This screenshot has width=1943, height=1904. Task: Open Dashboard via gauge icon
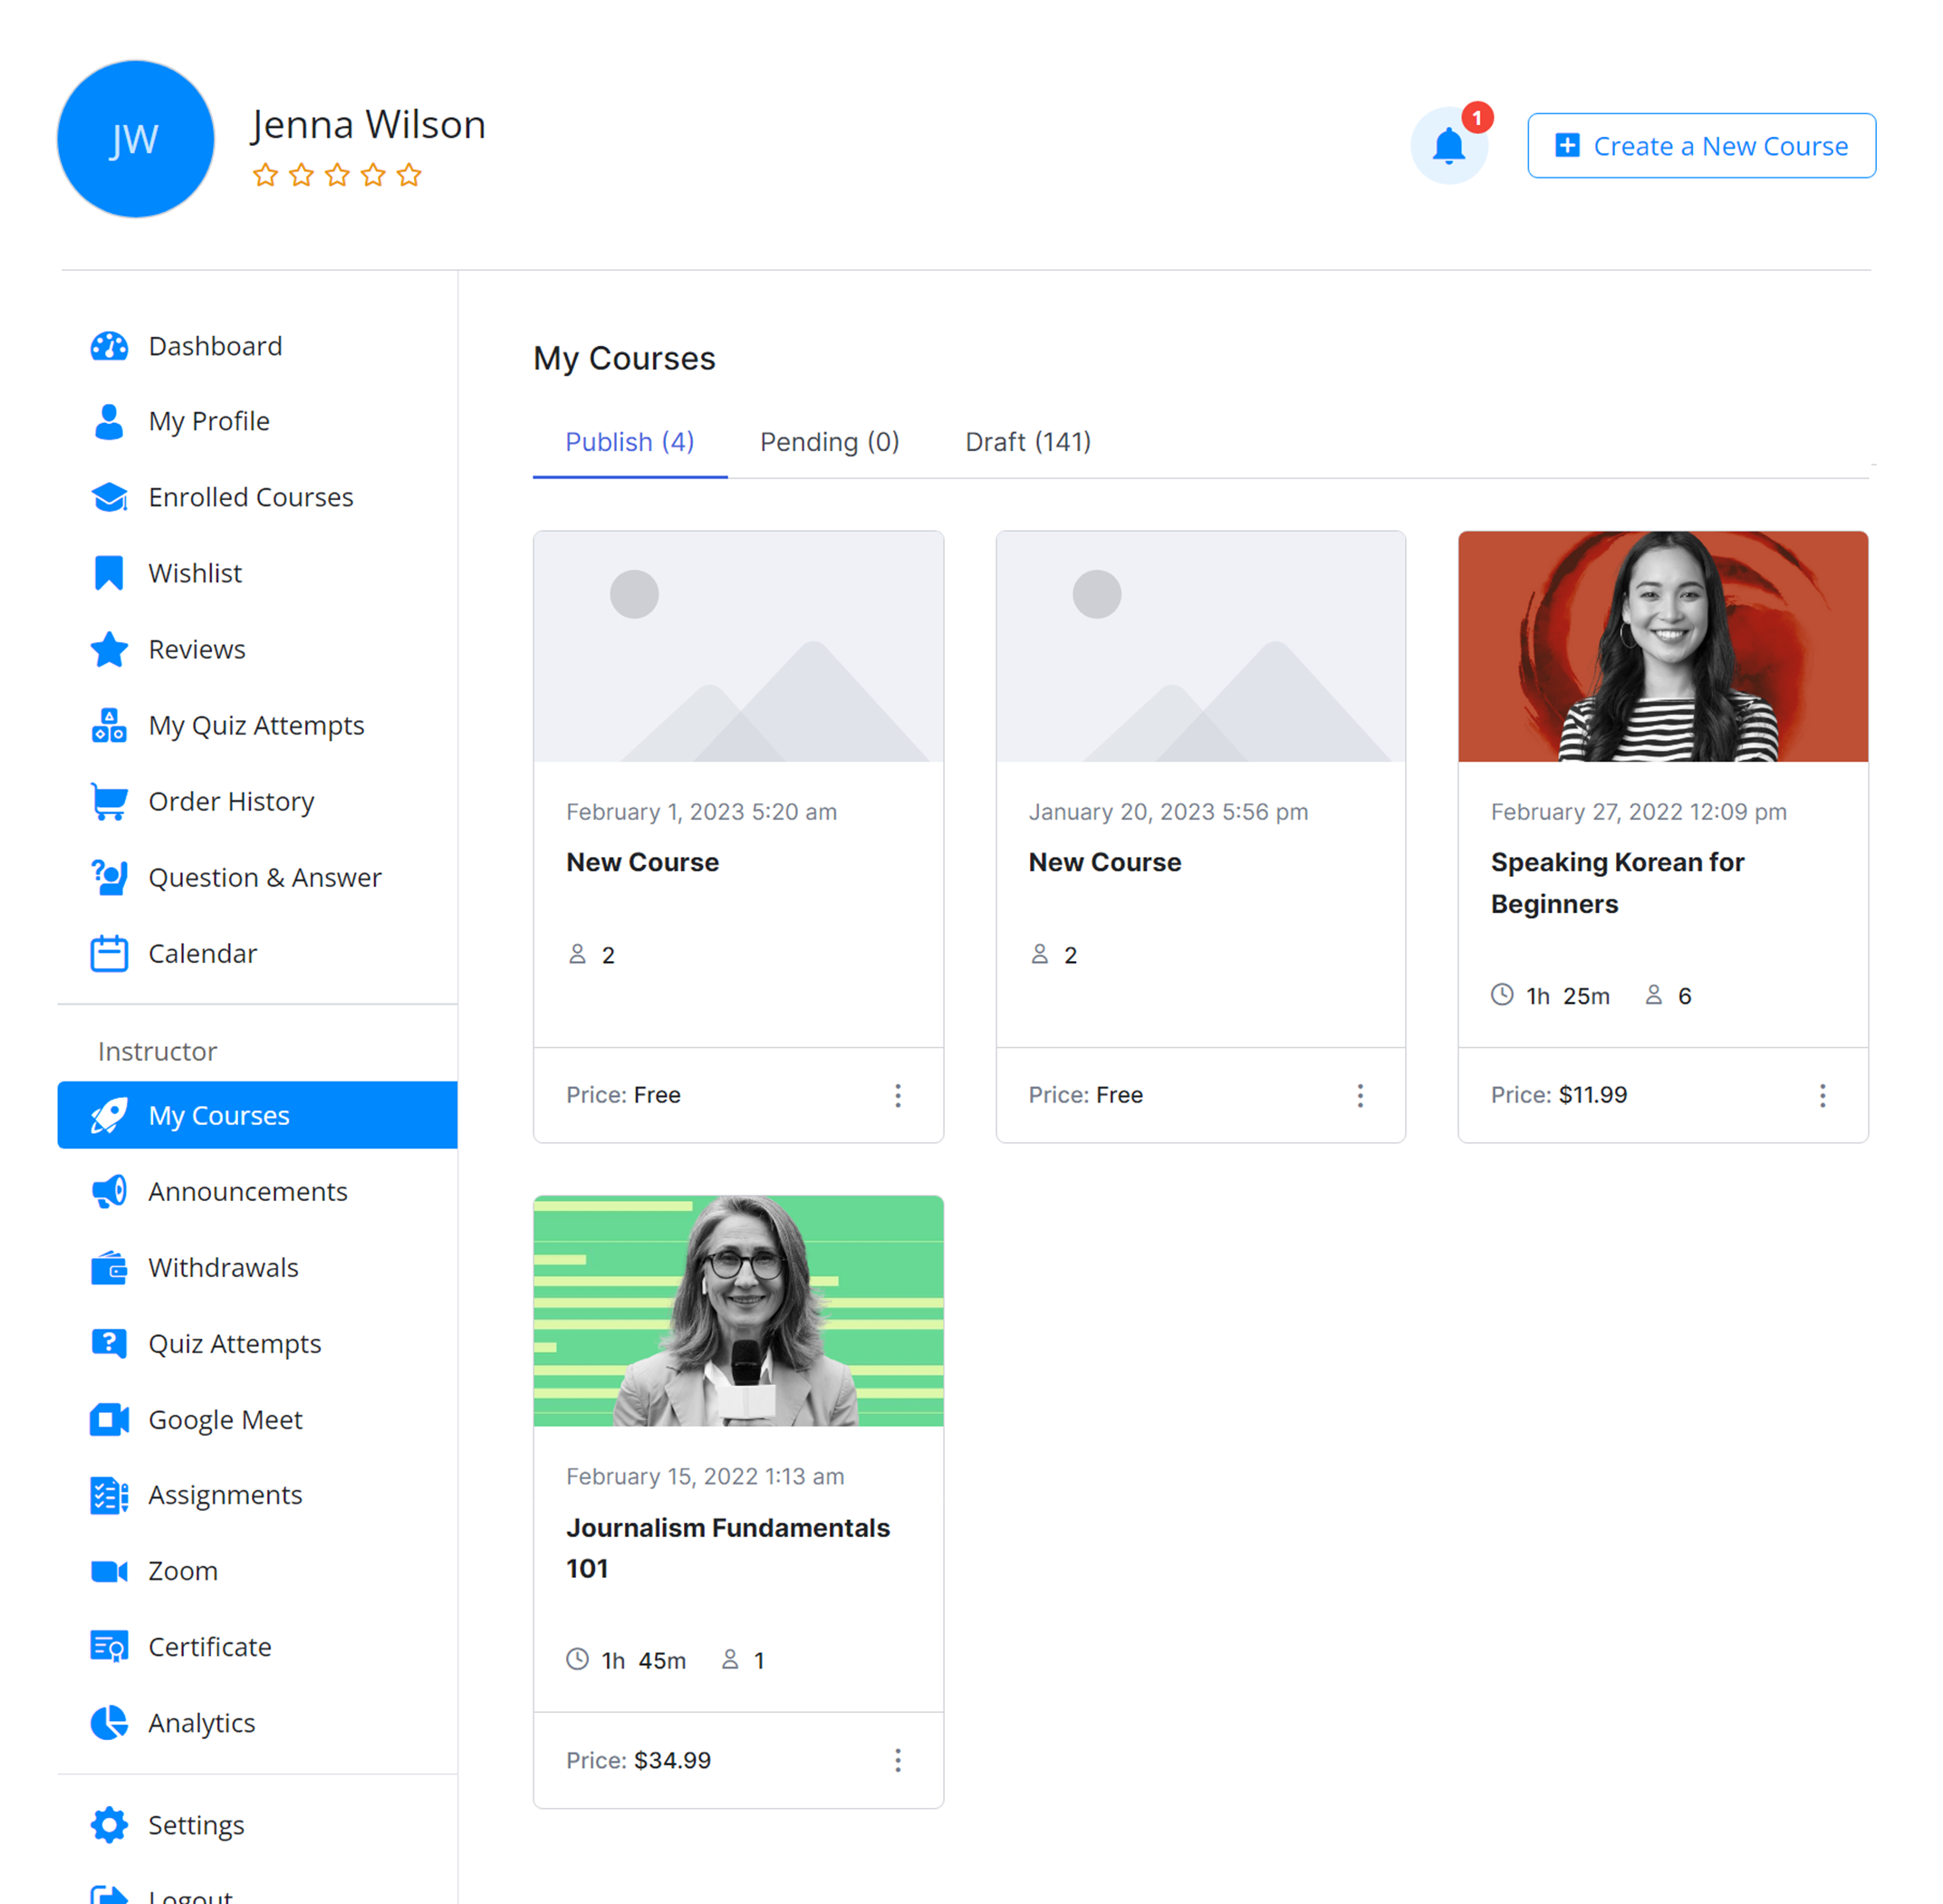coord(109,346)
